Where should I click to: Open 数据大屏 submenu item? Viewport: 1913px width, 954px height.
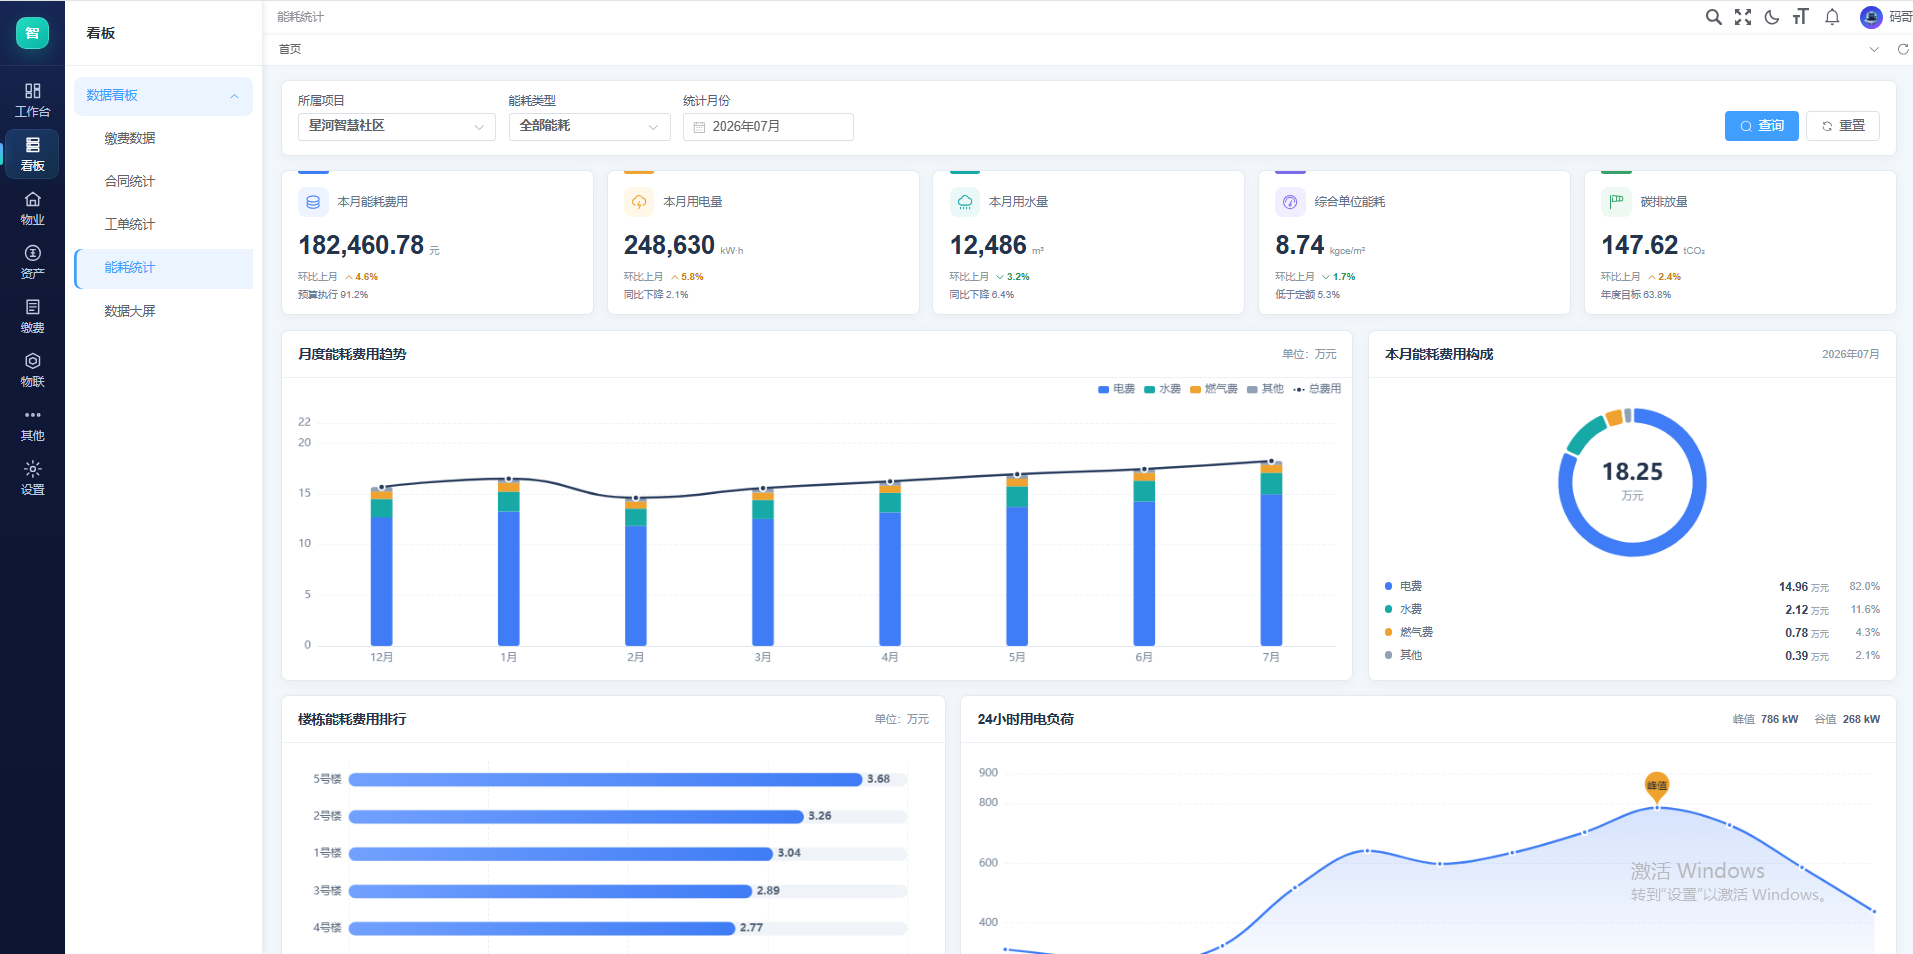(163, 311)
